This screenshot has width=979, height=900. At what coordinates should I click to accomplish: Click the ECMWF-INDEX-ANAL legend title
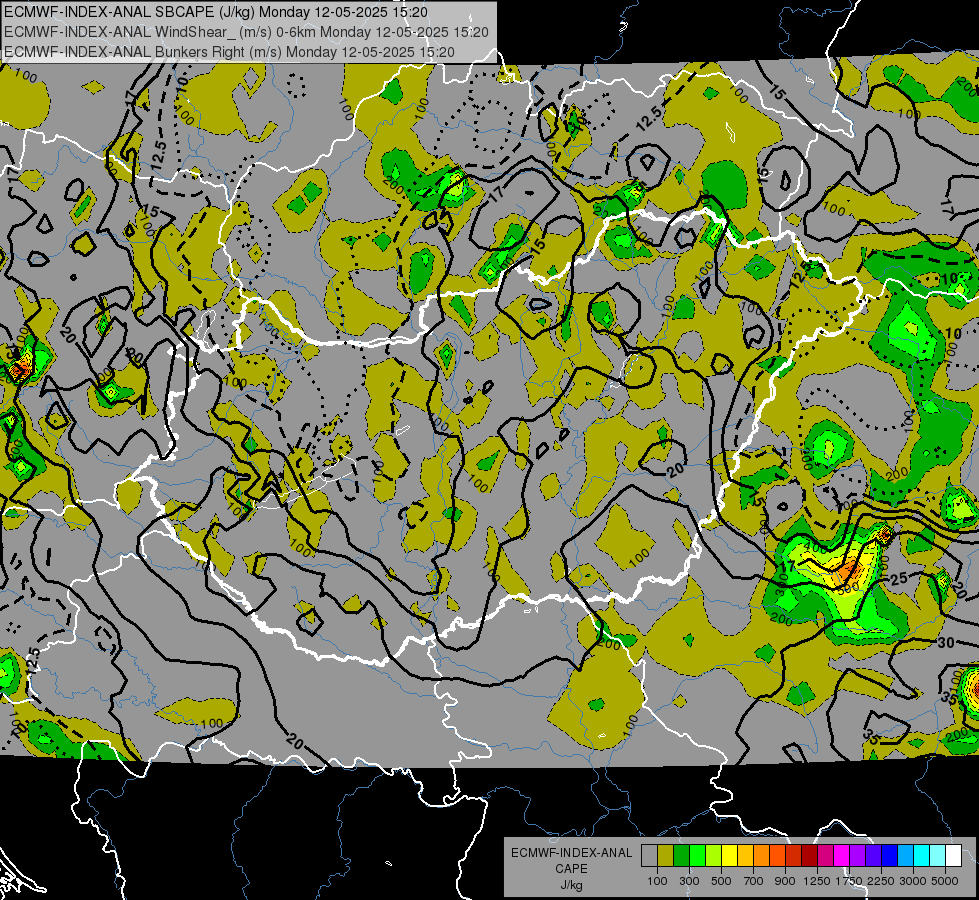tap(571, 853)
